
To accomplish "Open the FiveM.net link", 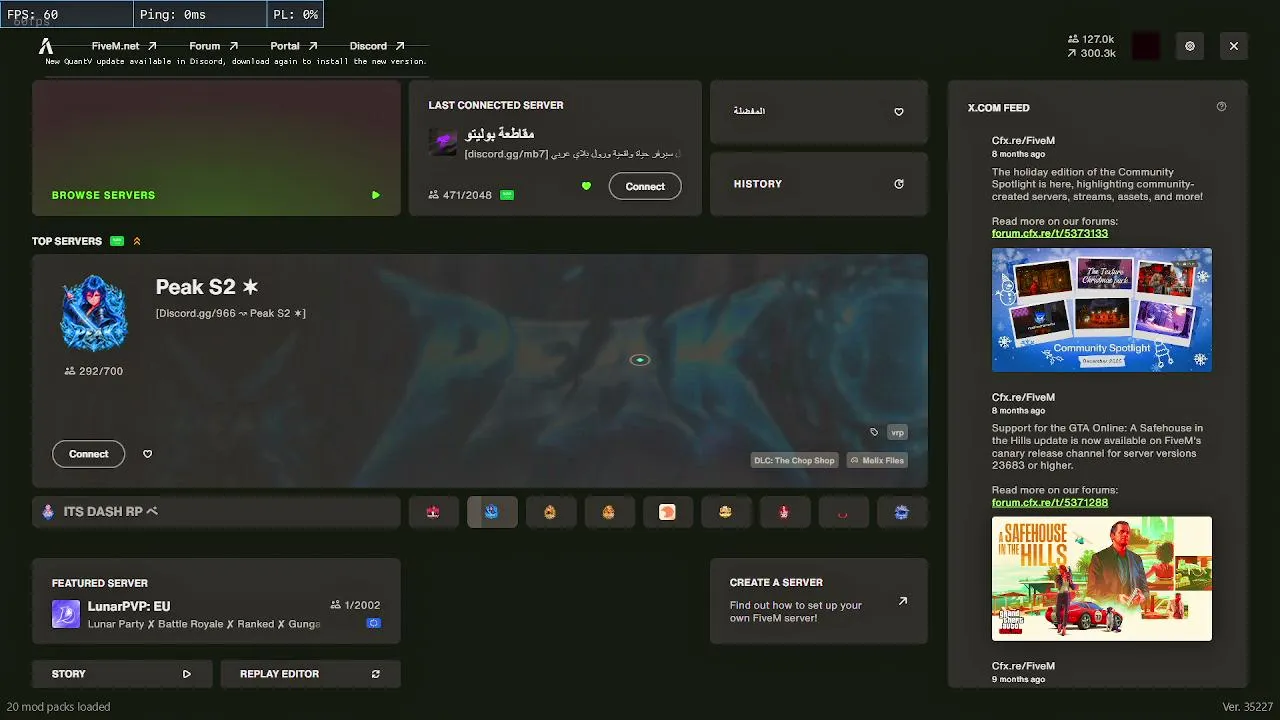I will pyautogui.click(x=124, y=46).
